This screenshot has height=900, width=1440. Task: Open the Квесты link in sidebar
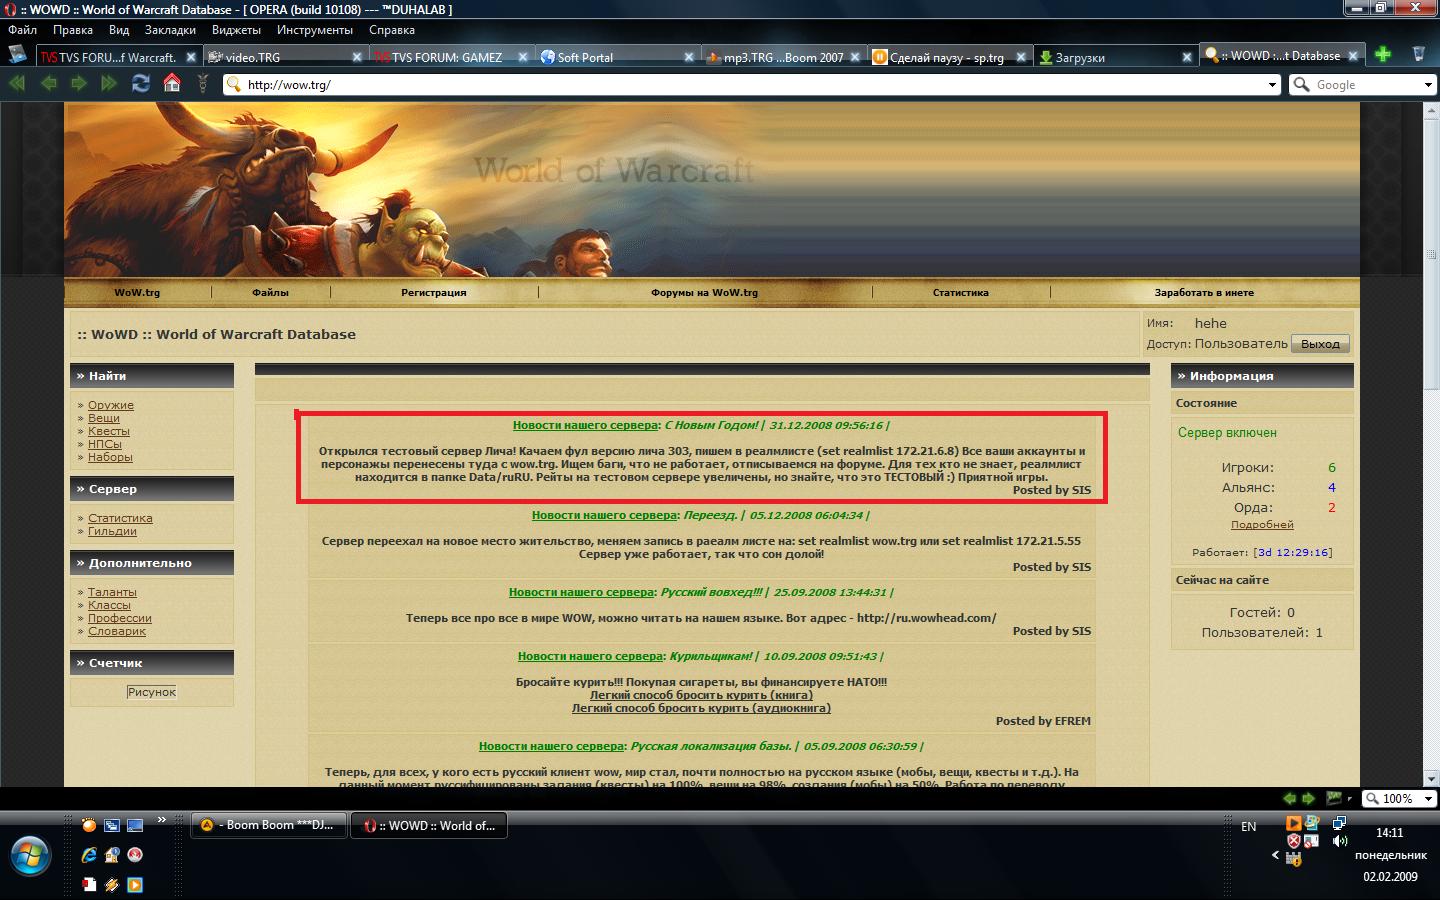[x=108, y=431]
